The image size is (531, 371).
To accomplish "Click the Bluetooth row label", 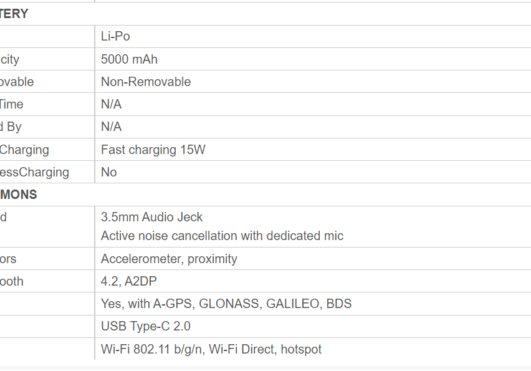I will point(12,281).
